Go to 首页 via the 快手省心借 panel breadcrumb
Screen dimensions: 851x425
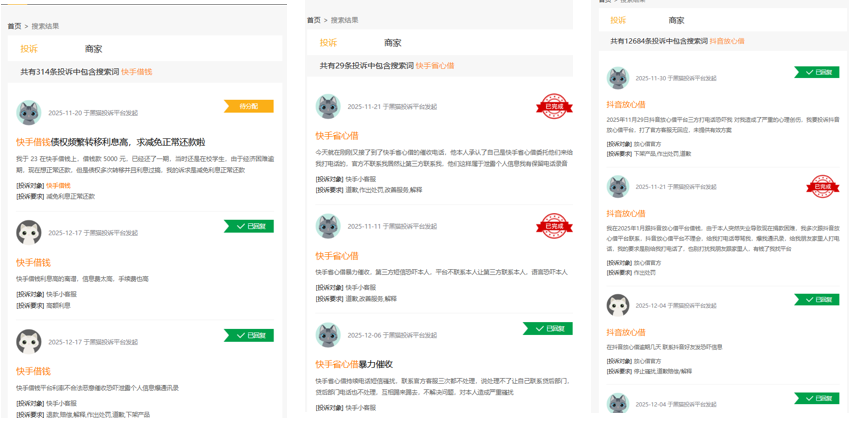point(313,20)
